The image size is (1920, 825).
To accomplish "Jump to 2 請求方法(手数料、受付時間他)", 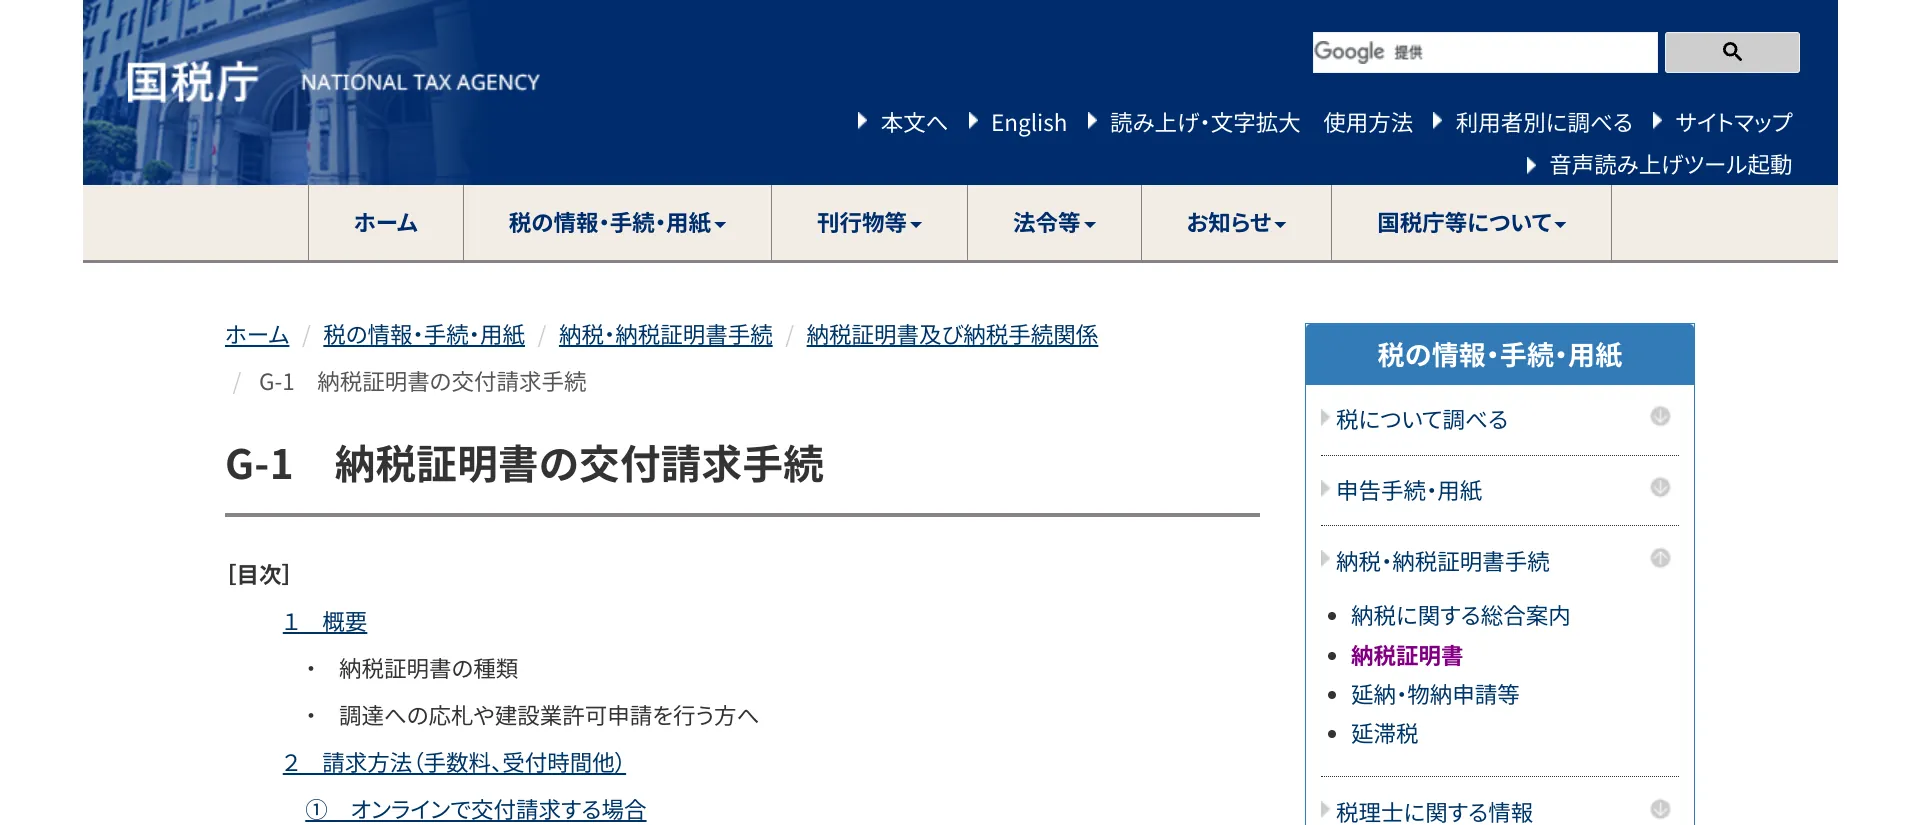I will coord(454,763).
